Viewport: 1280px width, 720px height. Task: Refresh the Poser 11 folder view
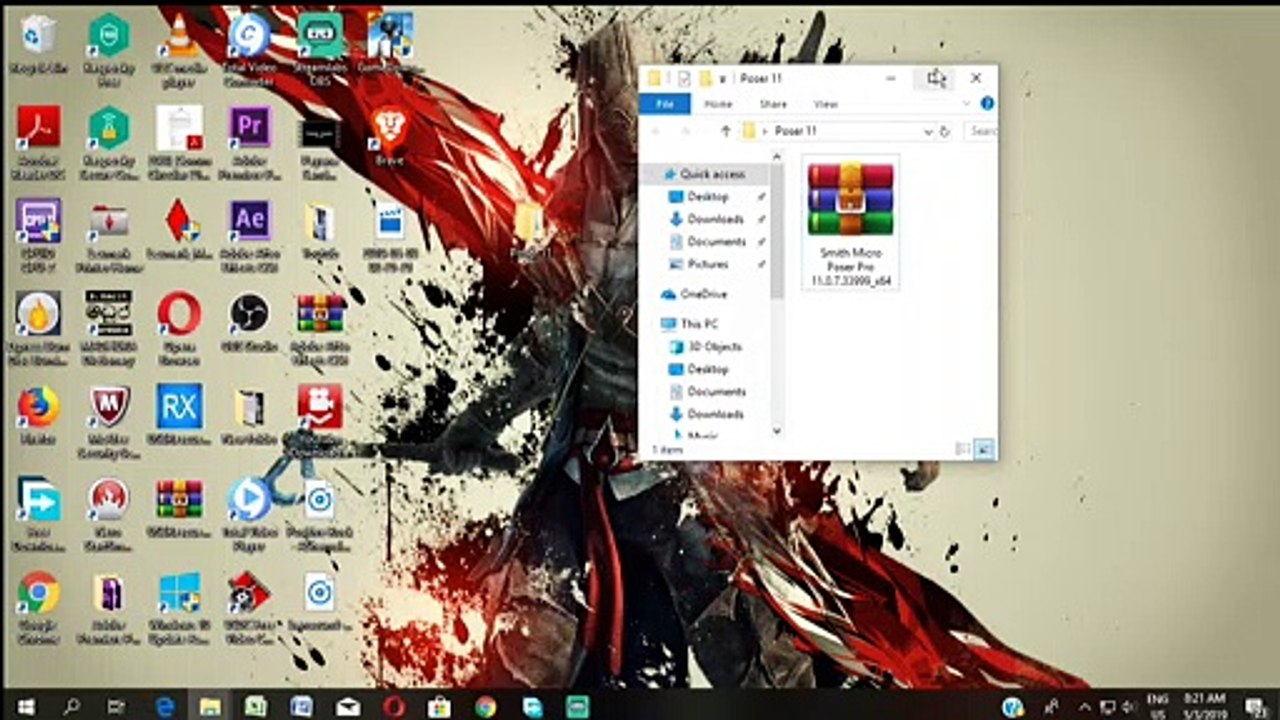(x=944, y=131)
